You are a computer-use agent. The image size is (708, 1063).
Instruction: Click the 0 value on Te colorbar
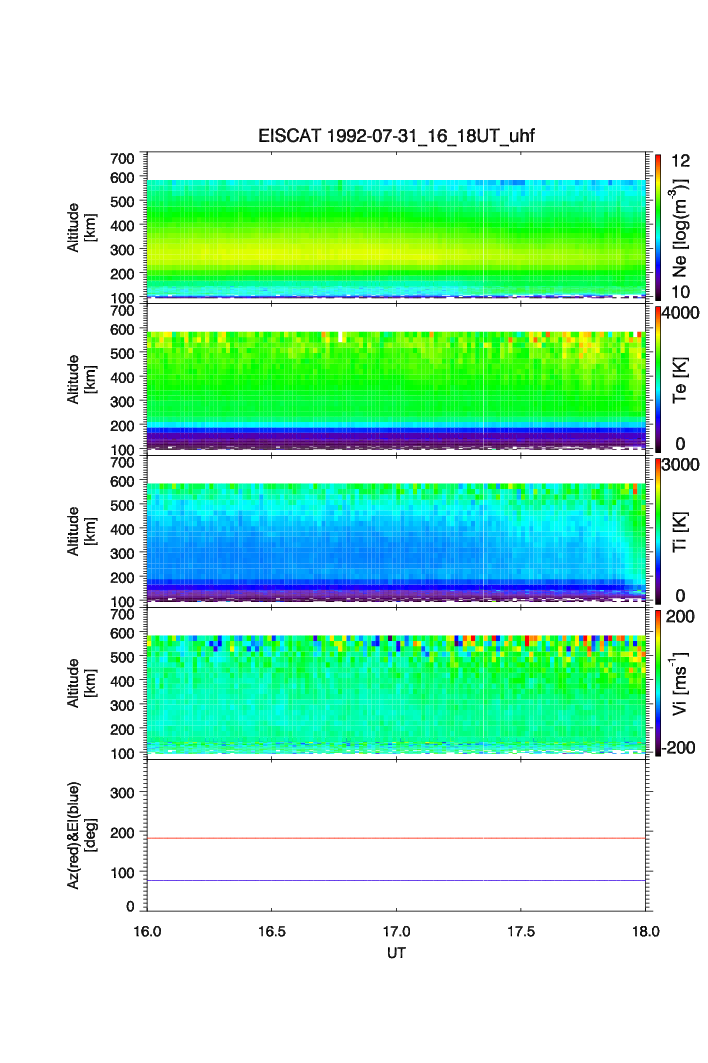click(680, 444)
